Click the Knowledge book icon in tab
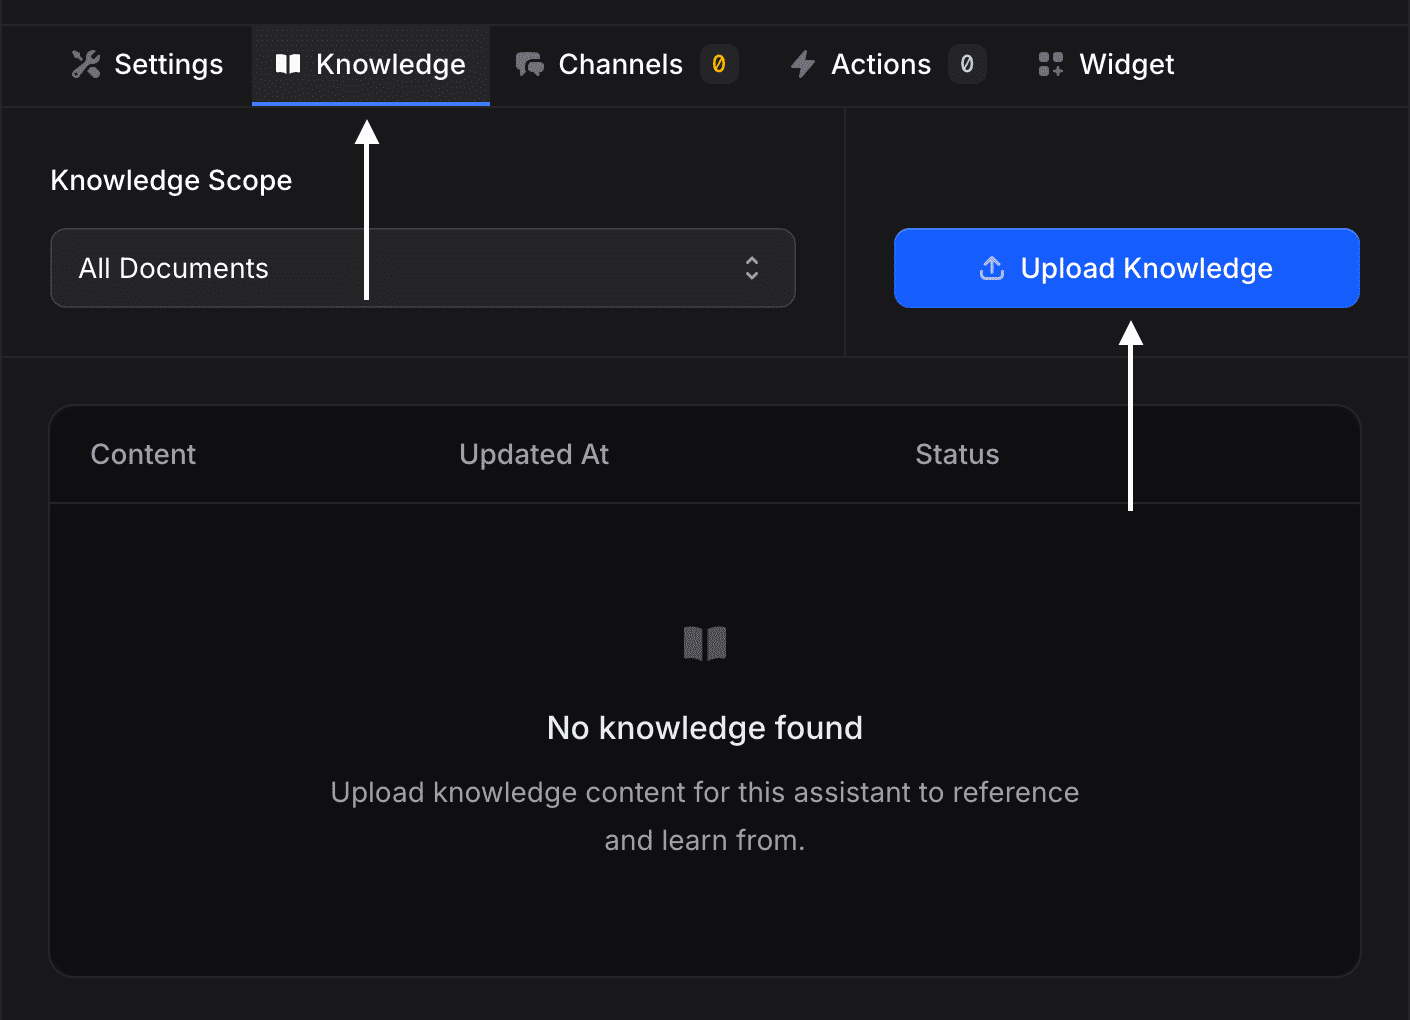The height and width of the screenshot is (1020, 1410). pyautogui.click(x=288, y=64)
